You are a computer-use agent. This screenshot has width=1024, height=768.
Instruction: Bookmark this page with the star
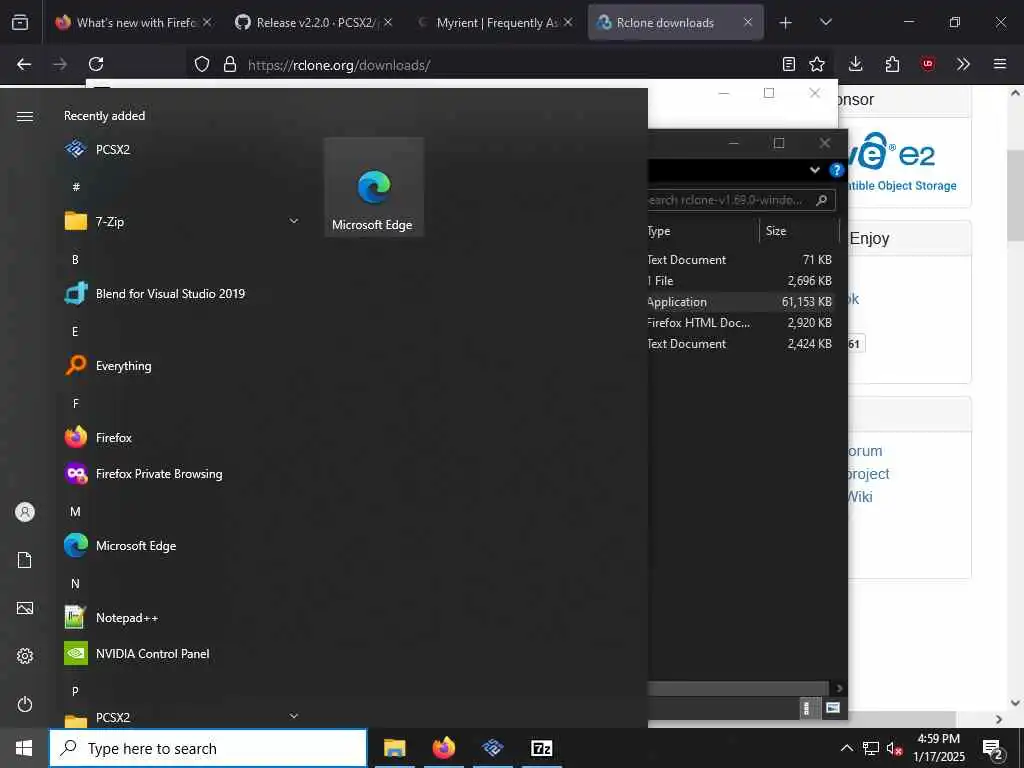pyautogui.click(x=816, y=64)
